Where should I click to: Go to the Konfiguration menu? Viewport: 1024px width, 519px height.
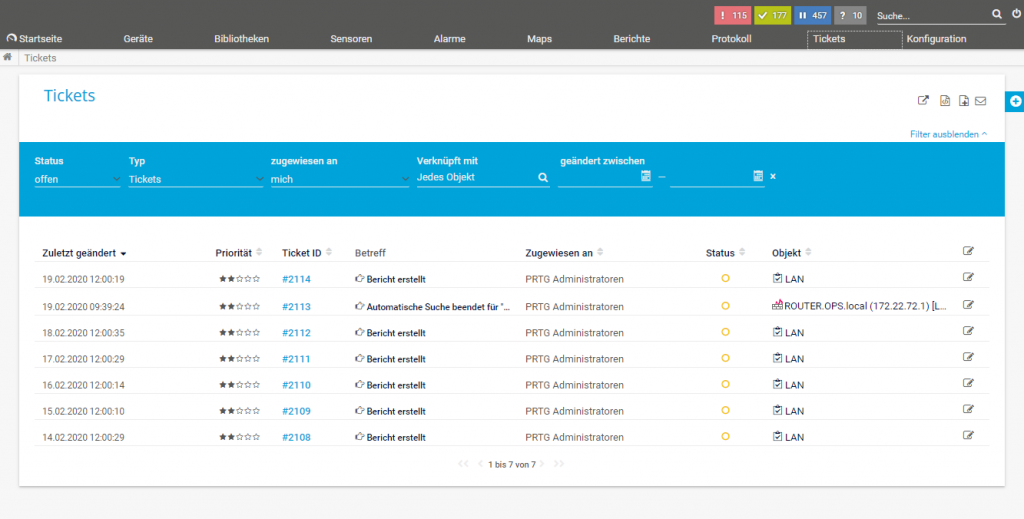[936, 39]
